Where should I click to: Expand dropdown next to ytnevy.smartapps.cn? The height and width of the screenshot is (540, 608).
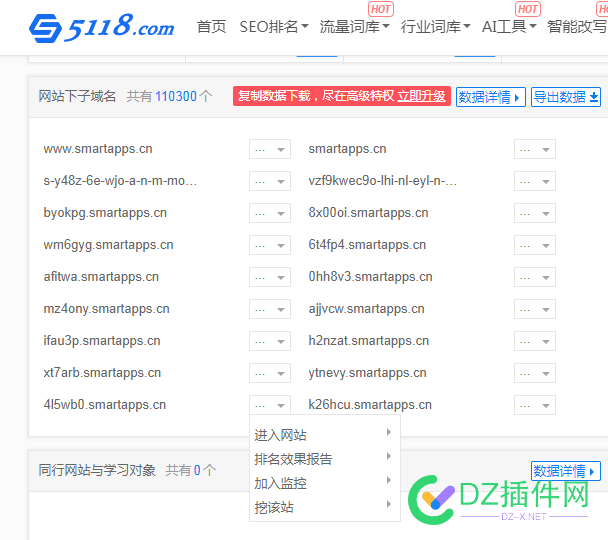535,373
